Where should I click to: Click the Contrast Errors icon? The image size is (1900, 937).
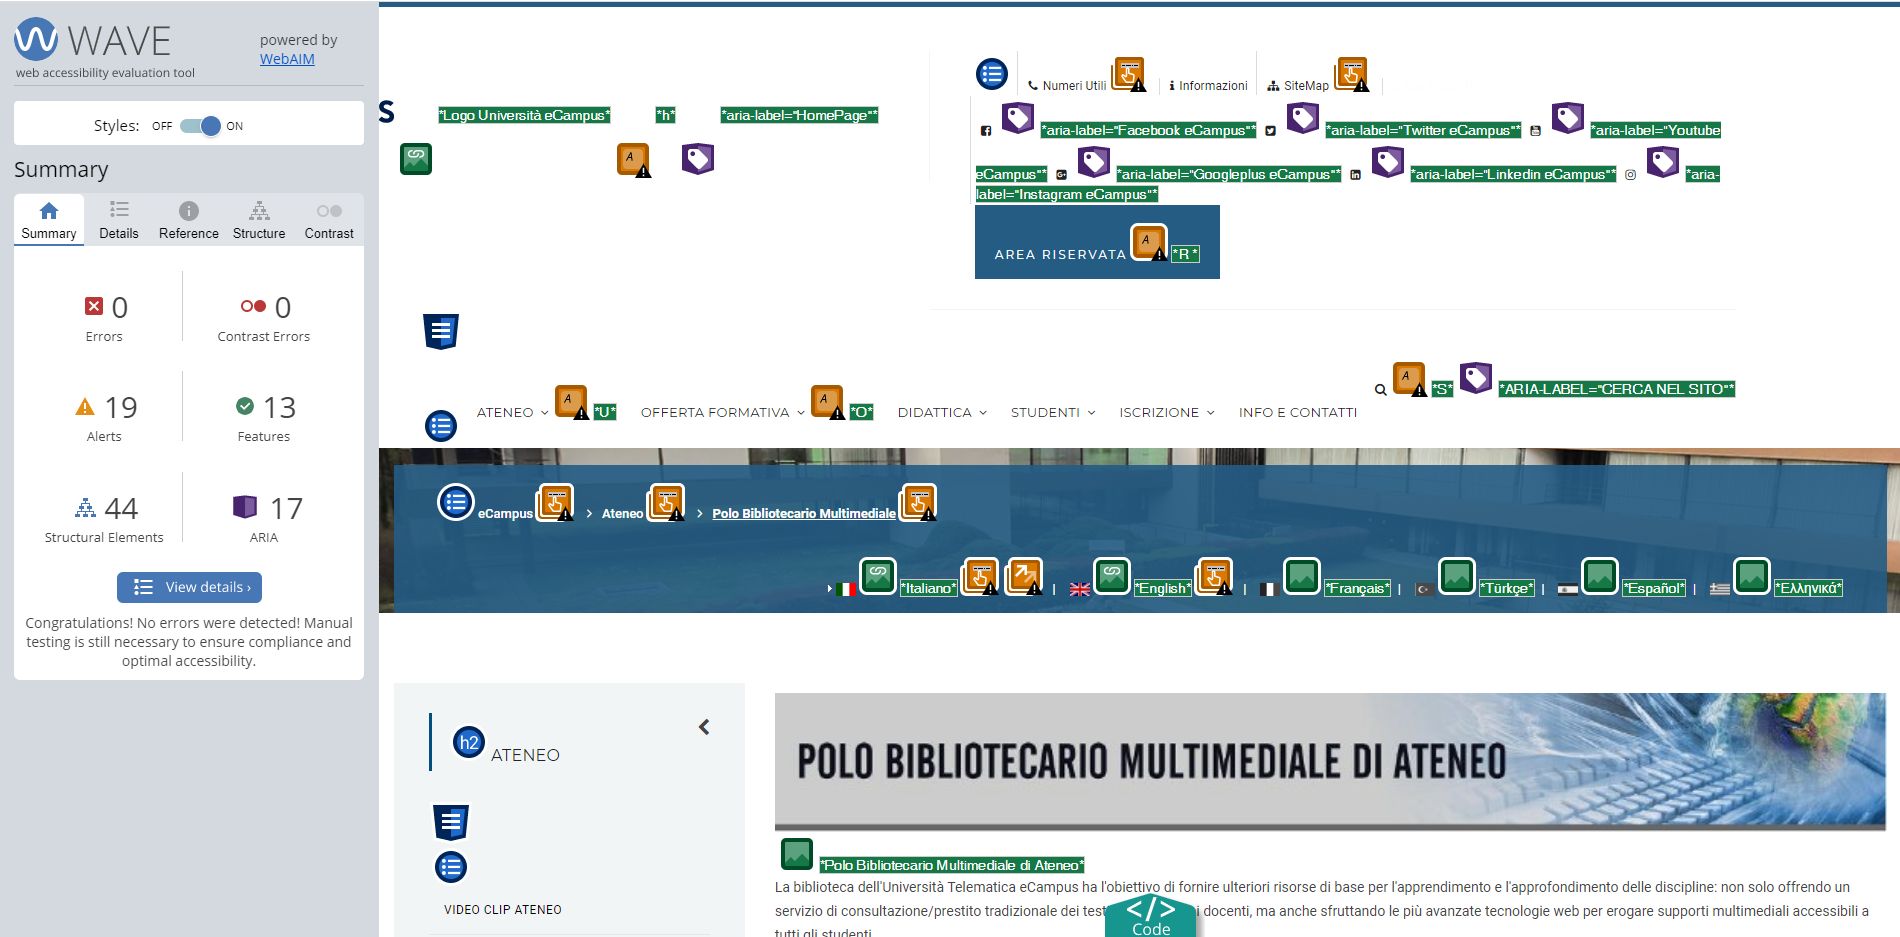click(x=253, y=306)
